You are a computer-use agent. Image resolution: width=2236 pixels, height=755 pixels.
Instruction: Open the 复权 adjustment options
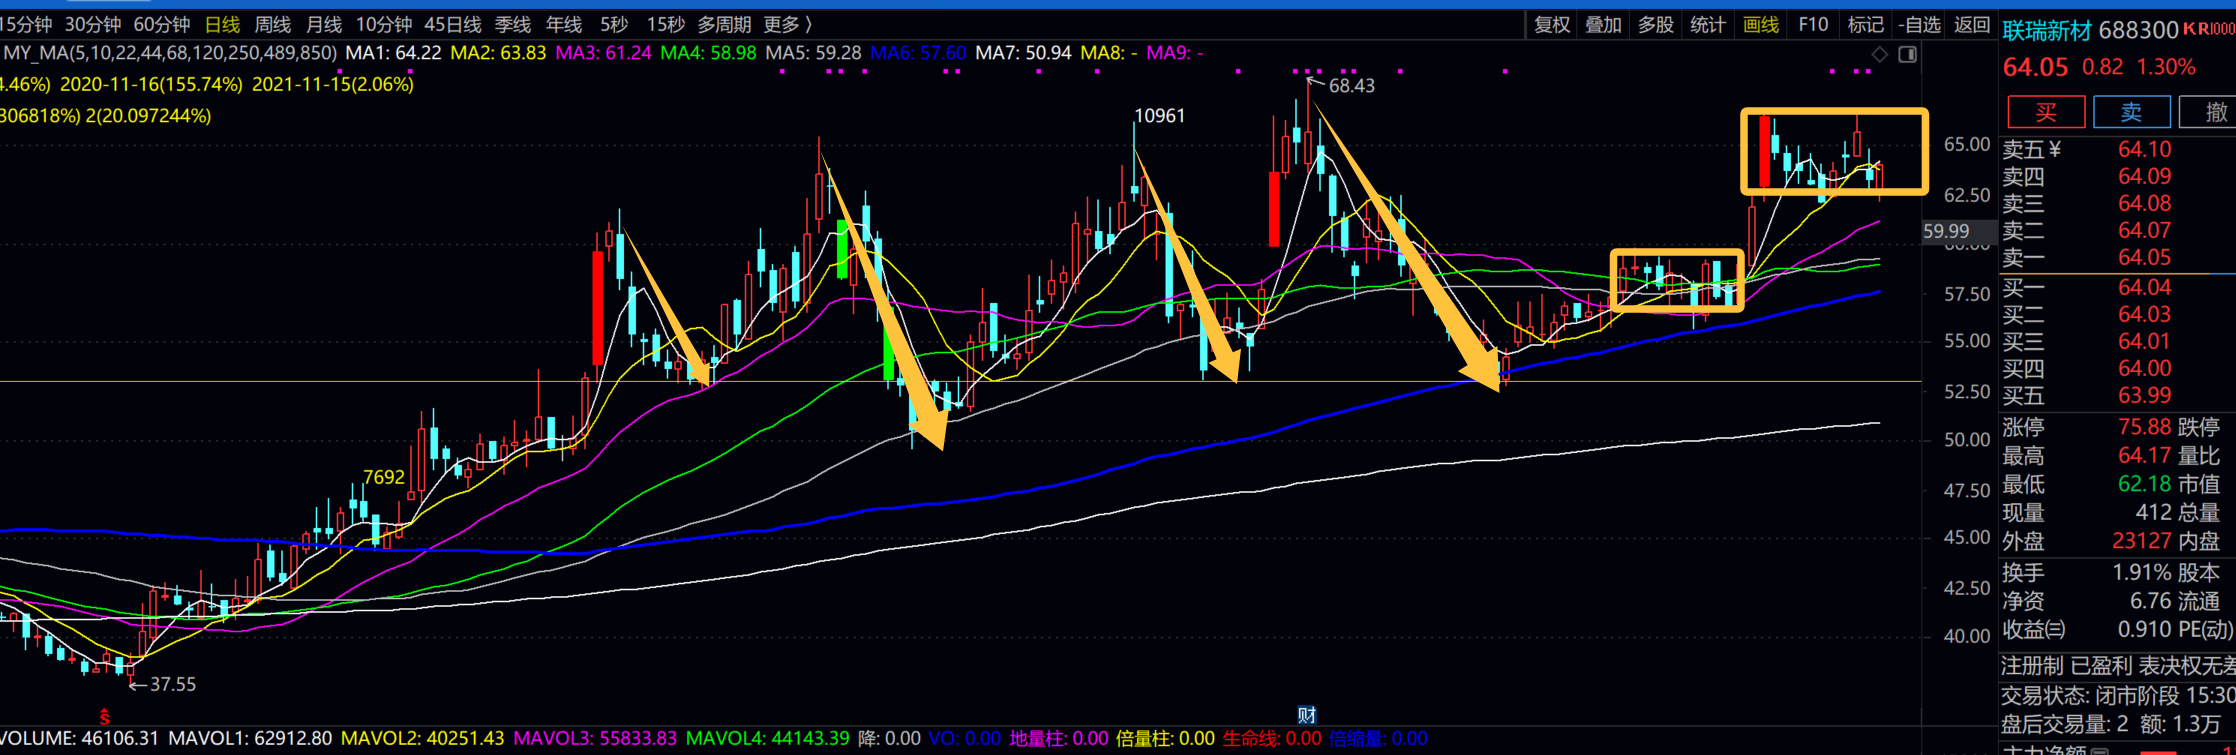pyautogui.click(x=1552, y=25)
